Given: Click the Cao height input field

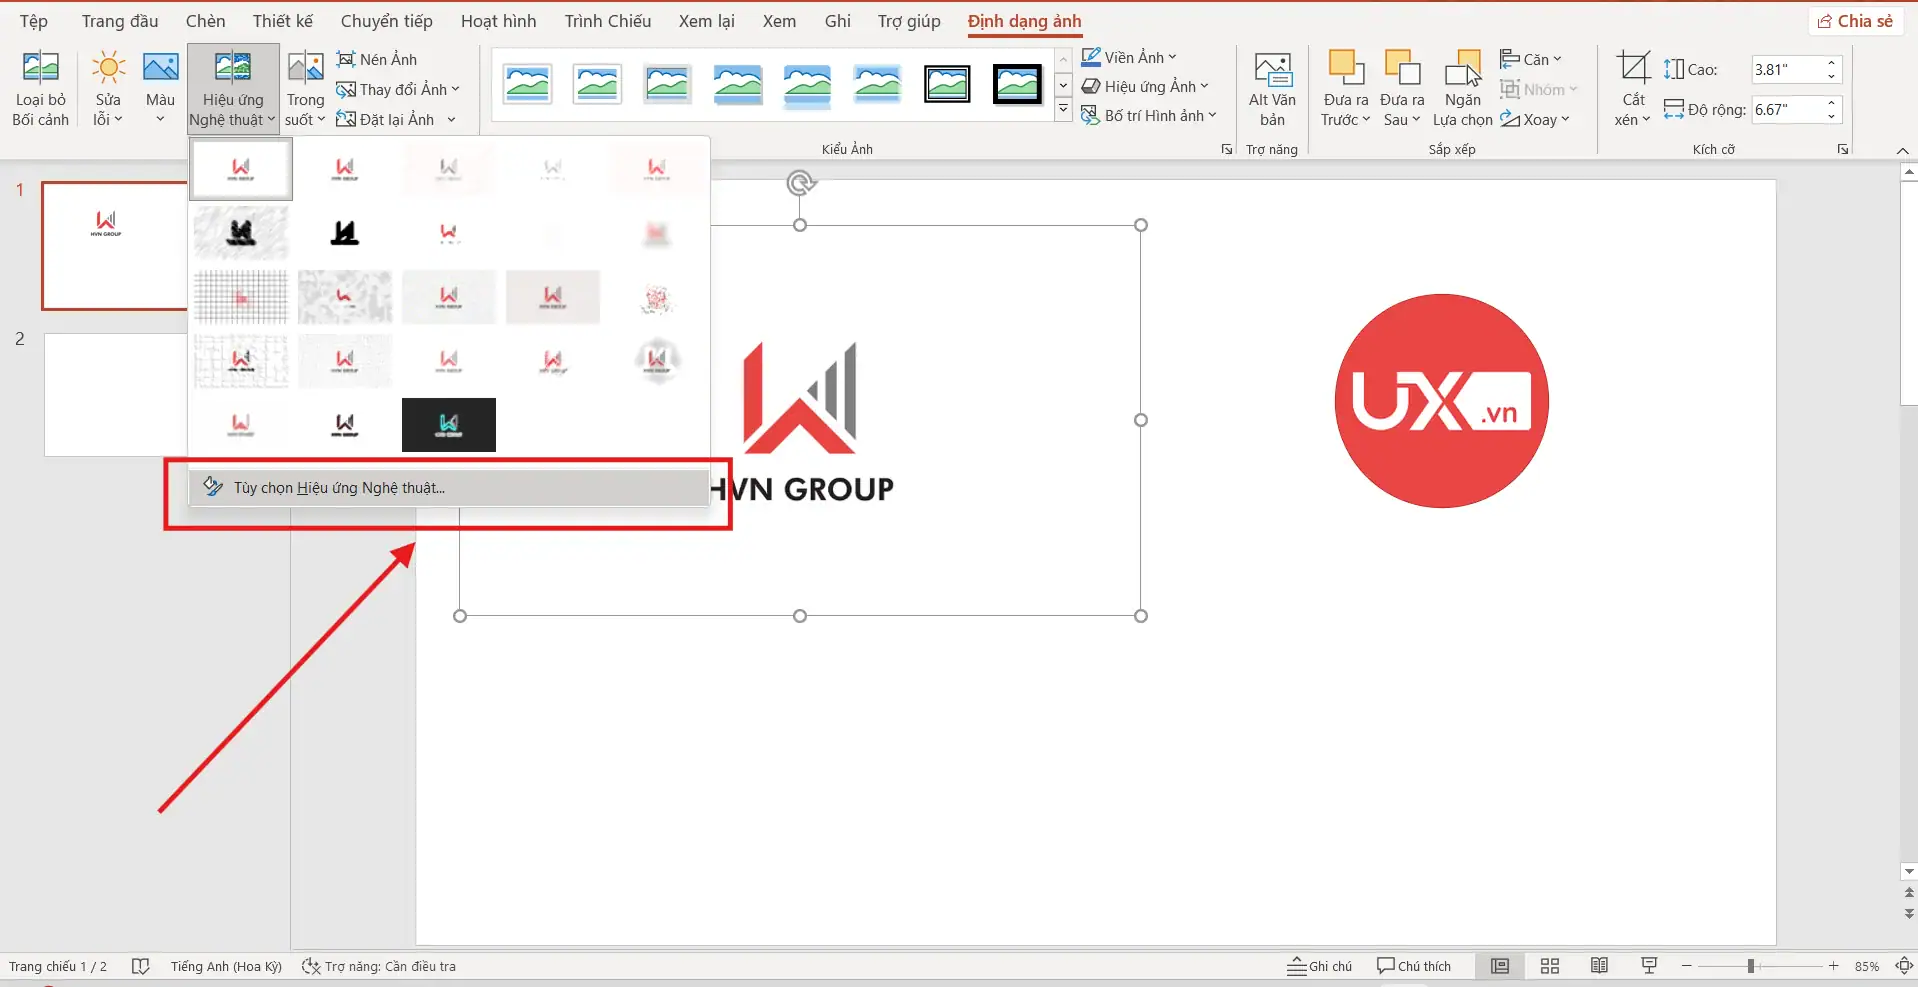Looking at the screenshot, I should coord(1787,69).
